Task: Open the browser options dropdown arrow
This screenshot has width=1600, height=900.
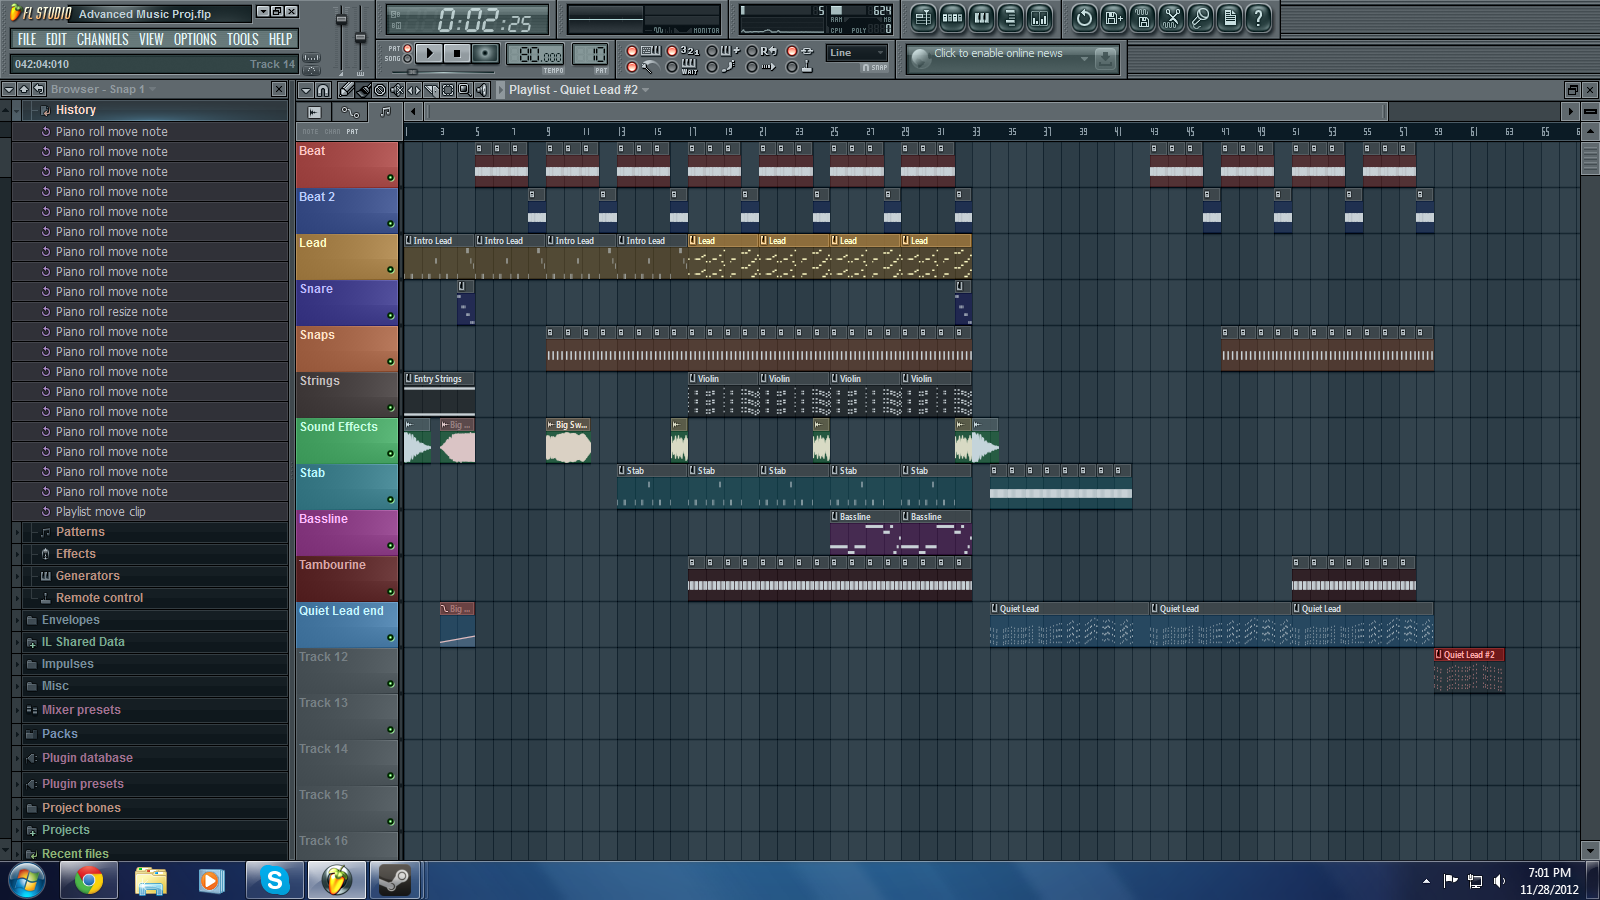Action: pyautogui.click(x=8, y=89)
